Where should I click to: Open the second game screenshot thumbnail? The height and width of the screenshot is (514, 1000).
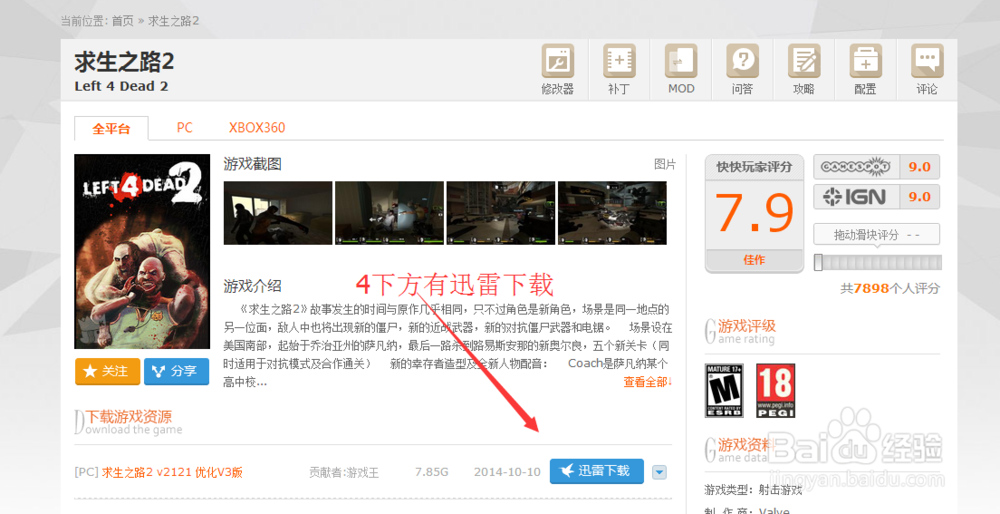pyautogui.click(x=390, y=213)
